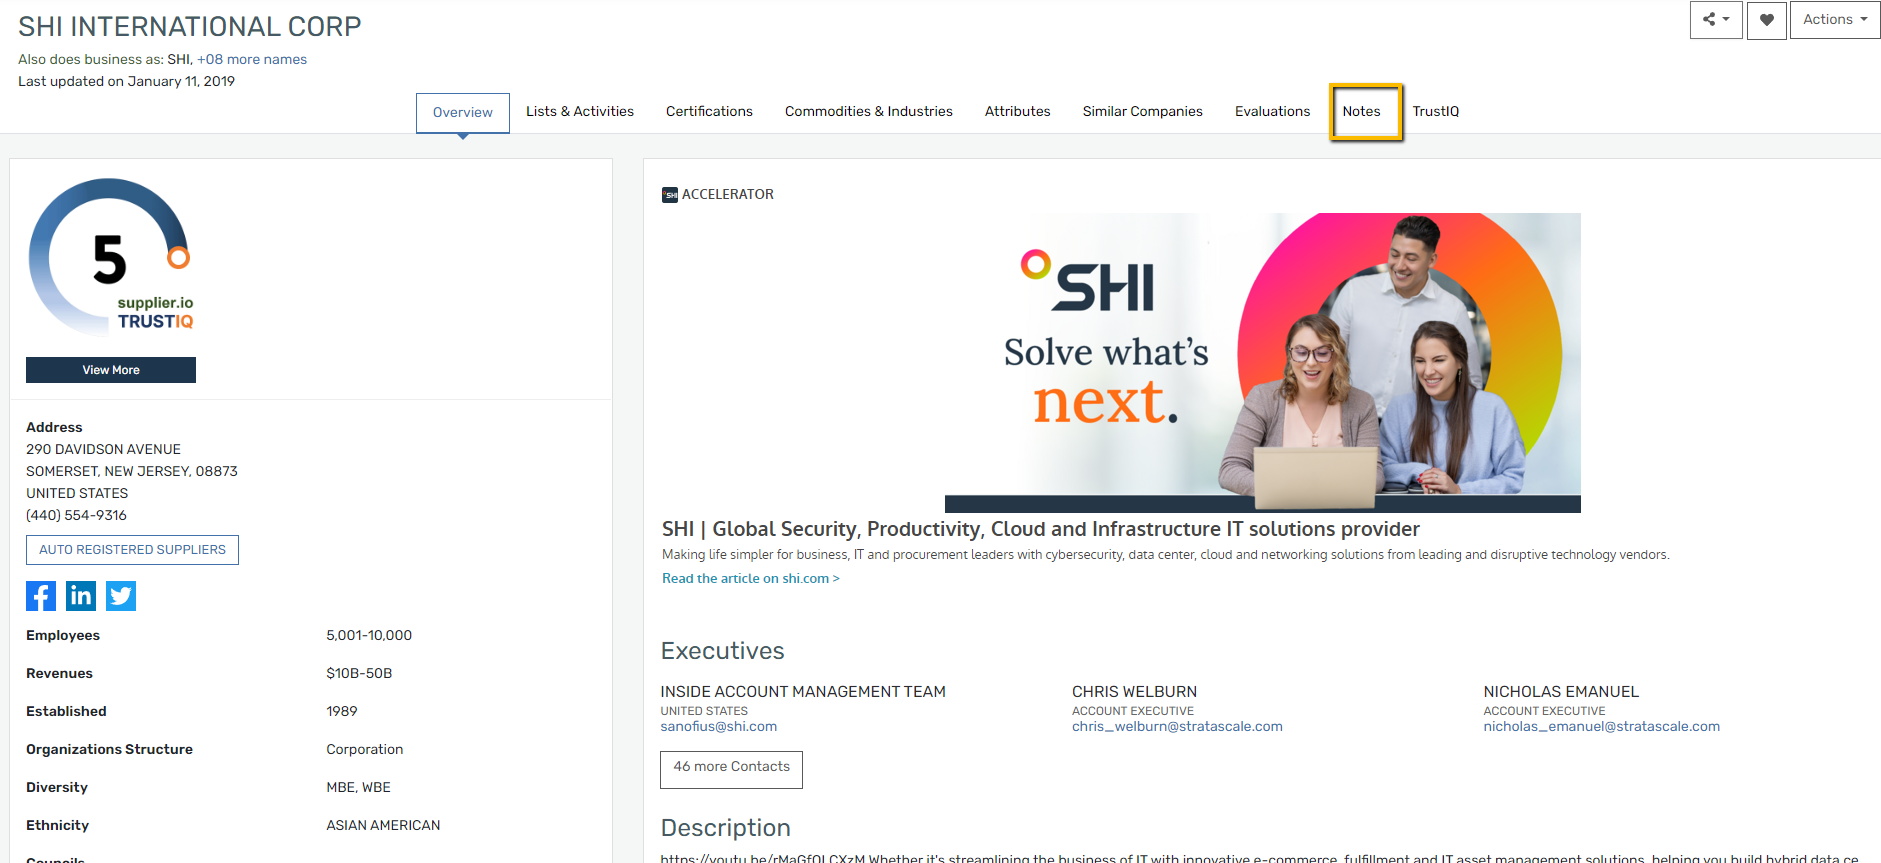Screen dimensions: 1881x863
Task: Switch to the Overview tab
Action: [463, 113]
